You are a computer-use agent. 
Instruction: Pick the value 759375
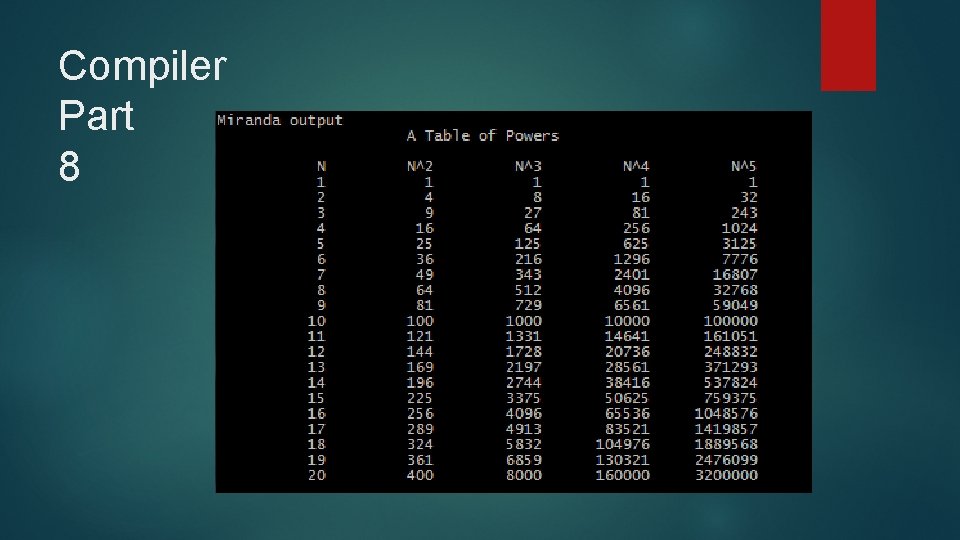pos(730,398)
